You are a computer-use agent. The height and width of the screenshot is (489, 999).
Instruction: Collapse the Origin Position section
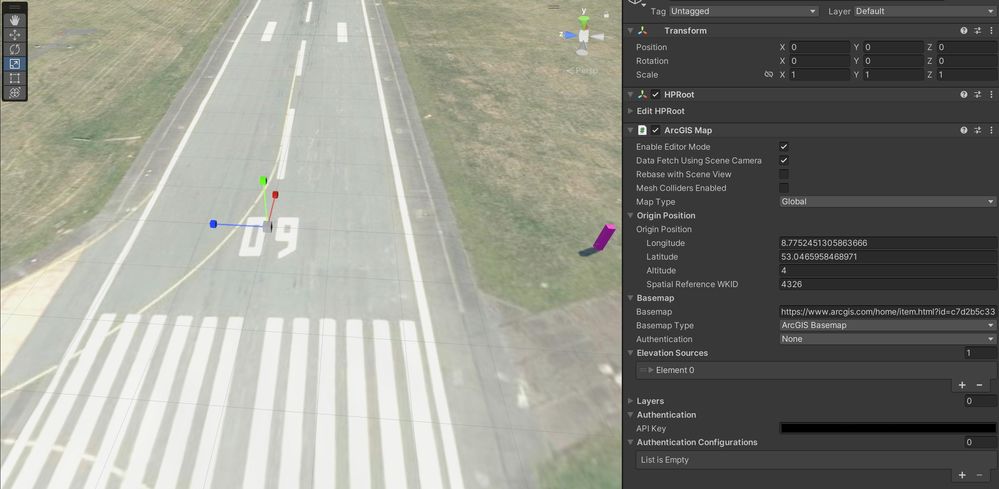click(630, 215)
